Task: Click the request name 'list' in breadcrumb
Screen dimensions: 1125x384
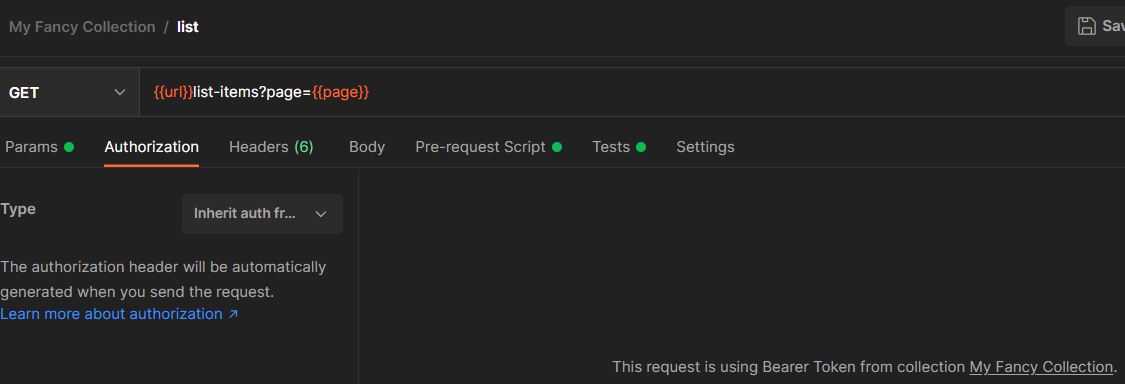Action: [x=188, y=27]
